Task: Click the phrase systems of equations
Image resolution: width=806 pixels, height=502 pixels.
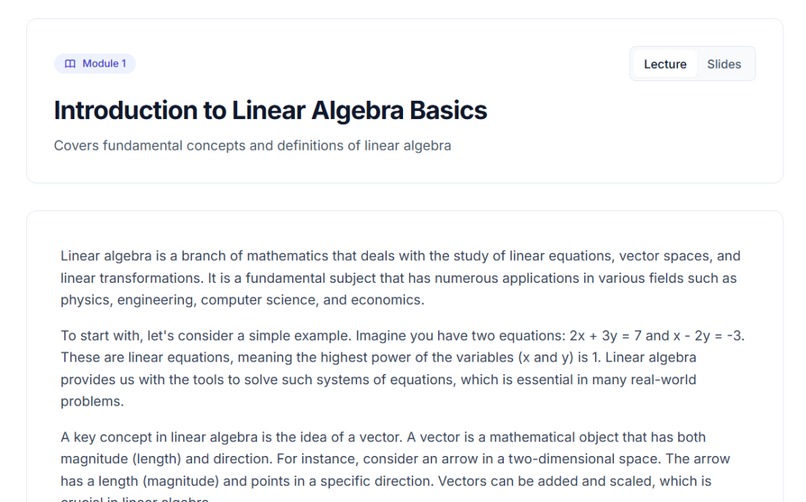Action: click(385, 380)
